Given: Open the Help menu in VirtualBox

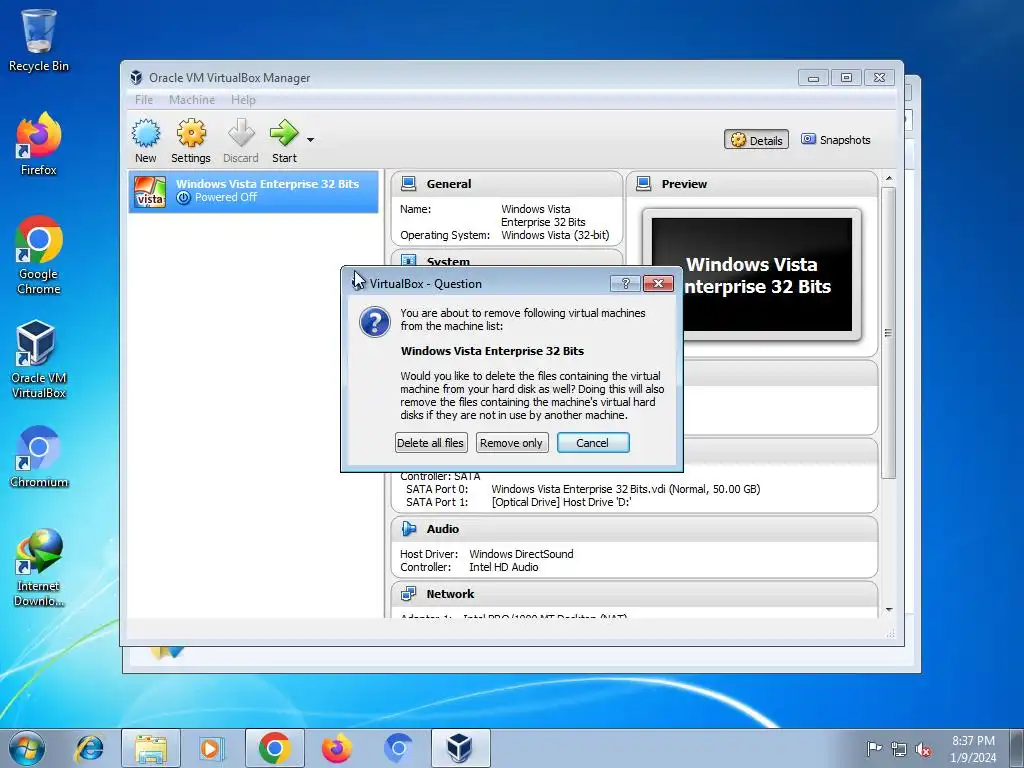Looking at the screenshot, I should (243, 100).
